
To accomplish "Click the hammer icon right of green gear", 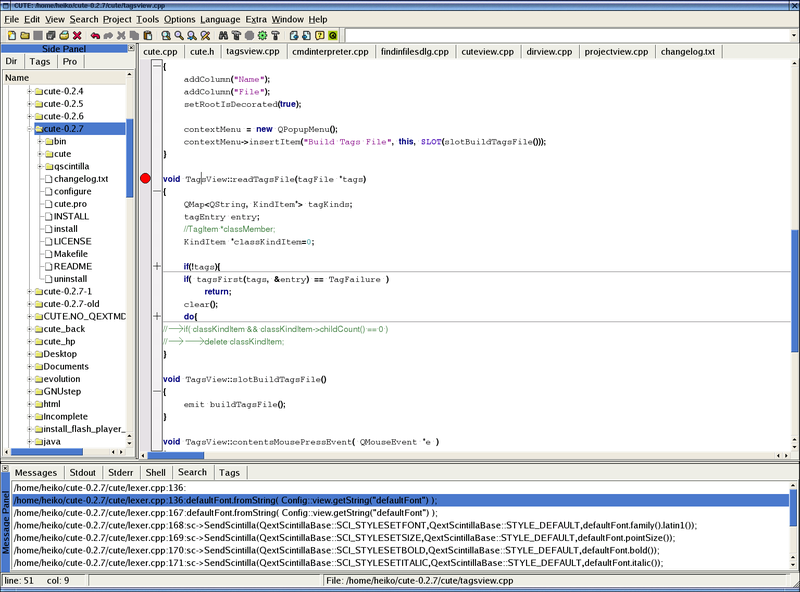I will pyautogui.click(x=276, y=36).
